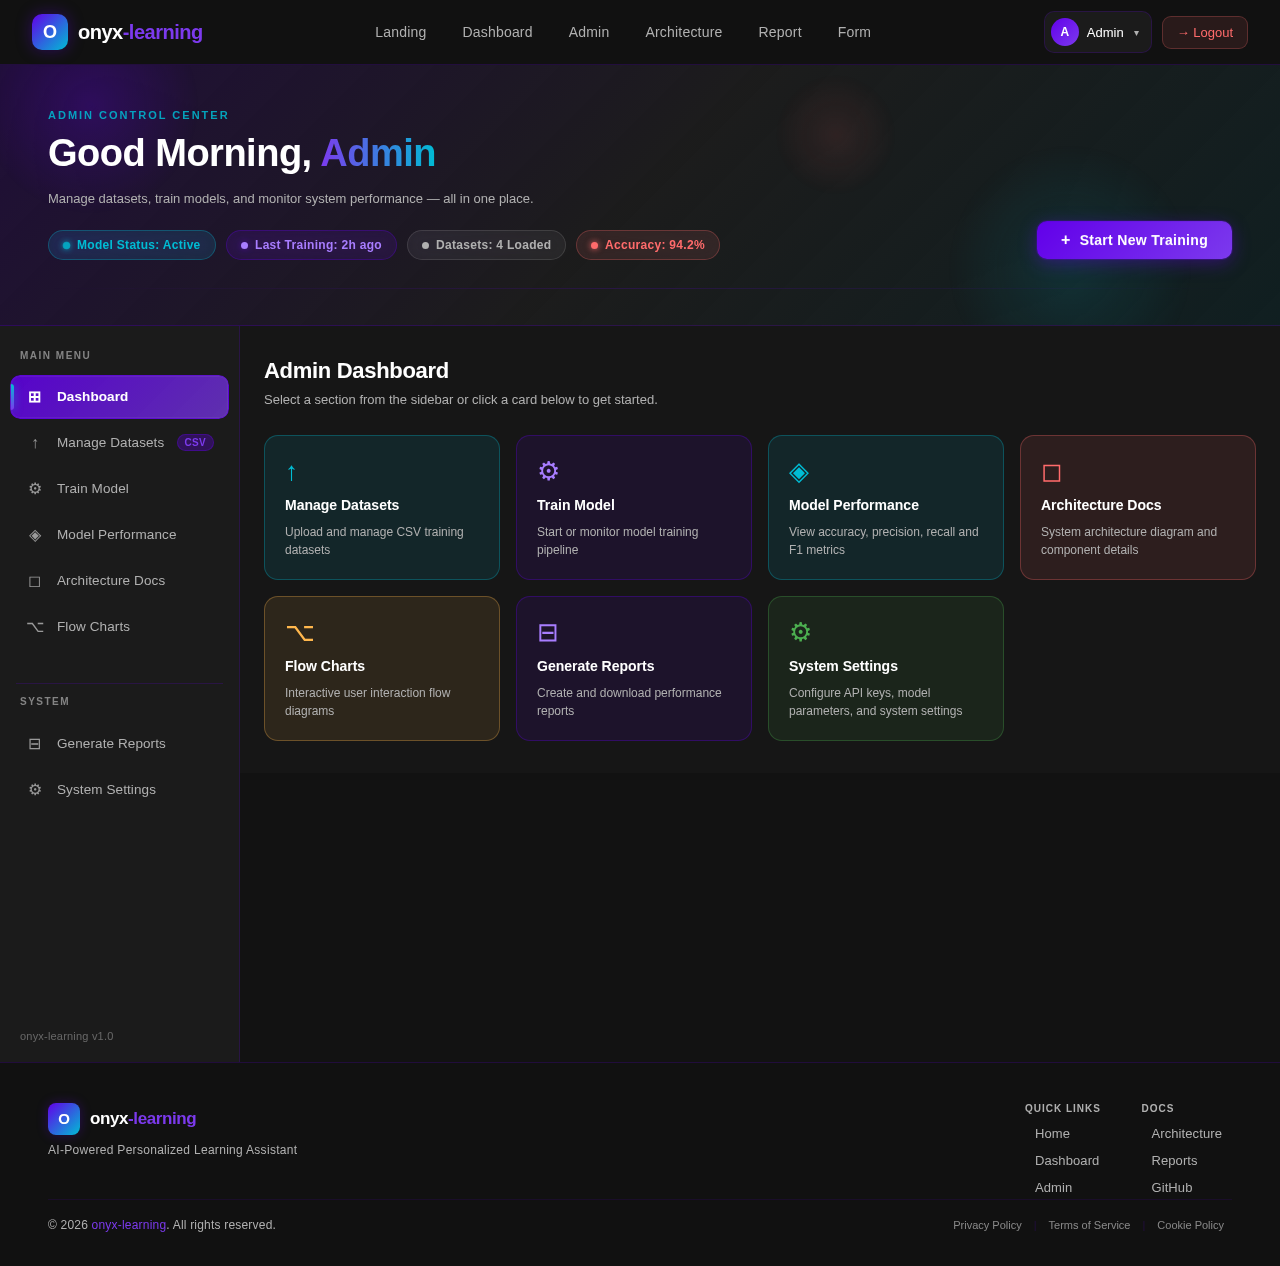Open the Flow Charts card title

[x=325, y=666]
